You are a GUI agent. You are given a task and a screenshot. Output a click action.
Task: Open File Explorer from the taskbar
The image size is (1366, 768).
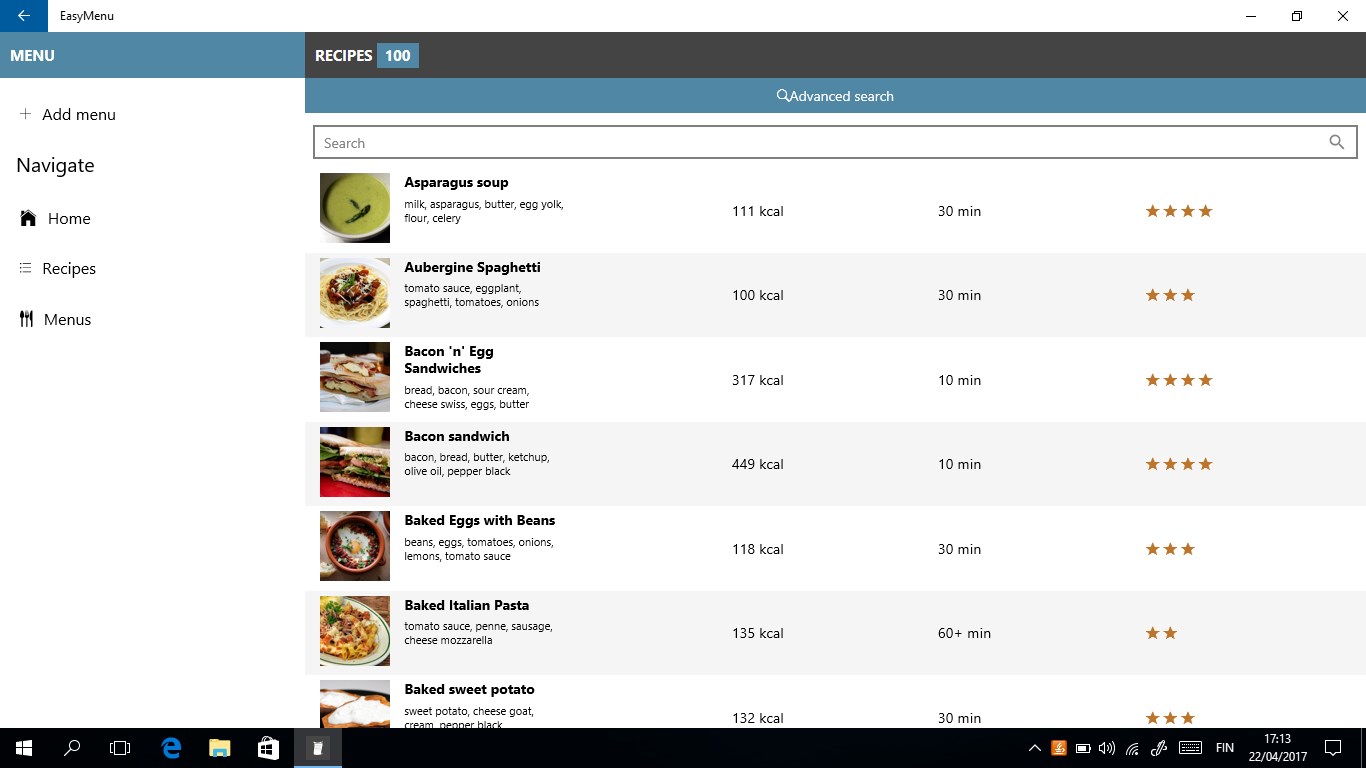click(x=219, y=747)
